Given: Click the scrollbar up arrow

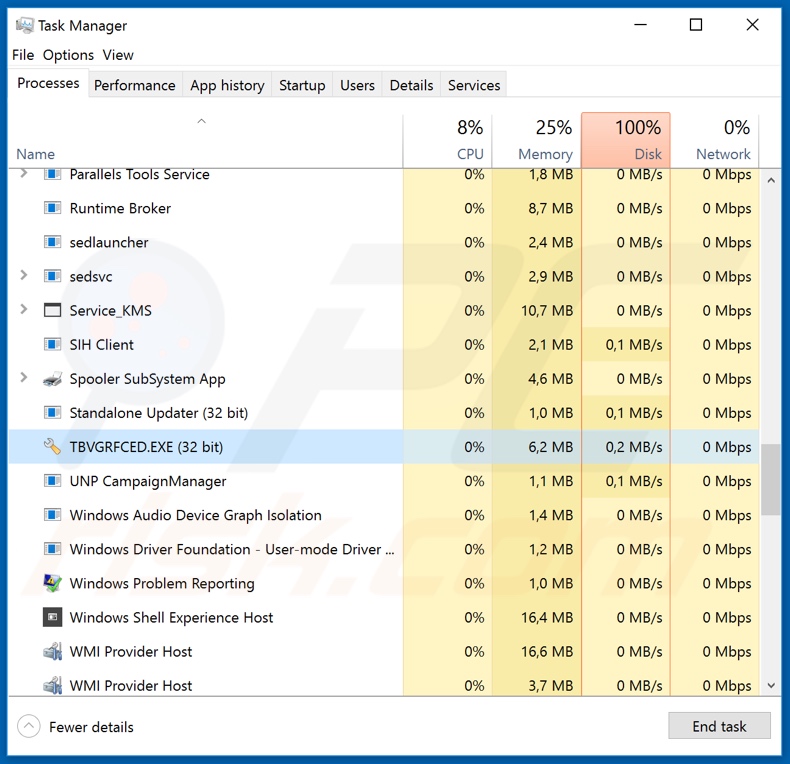Looking at the screenshot, I should point(771,180).
